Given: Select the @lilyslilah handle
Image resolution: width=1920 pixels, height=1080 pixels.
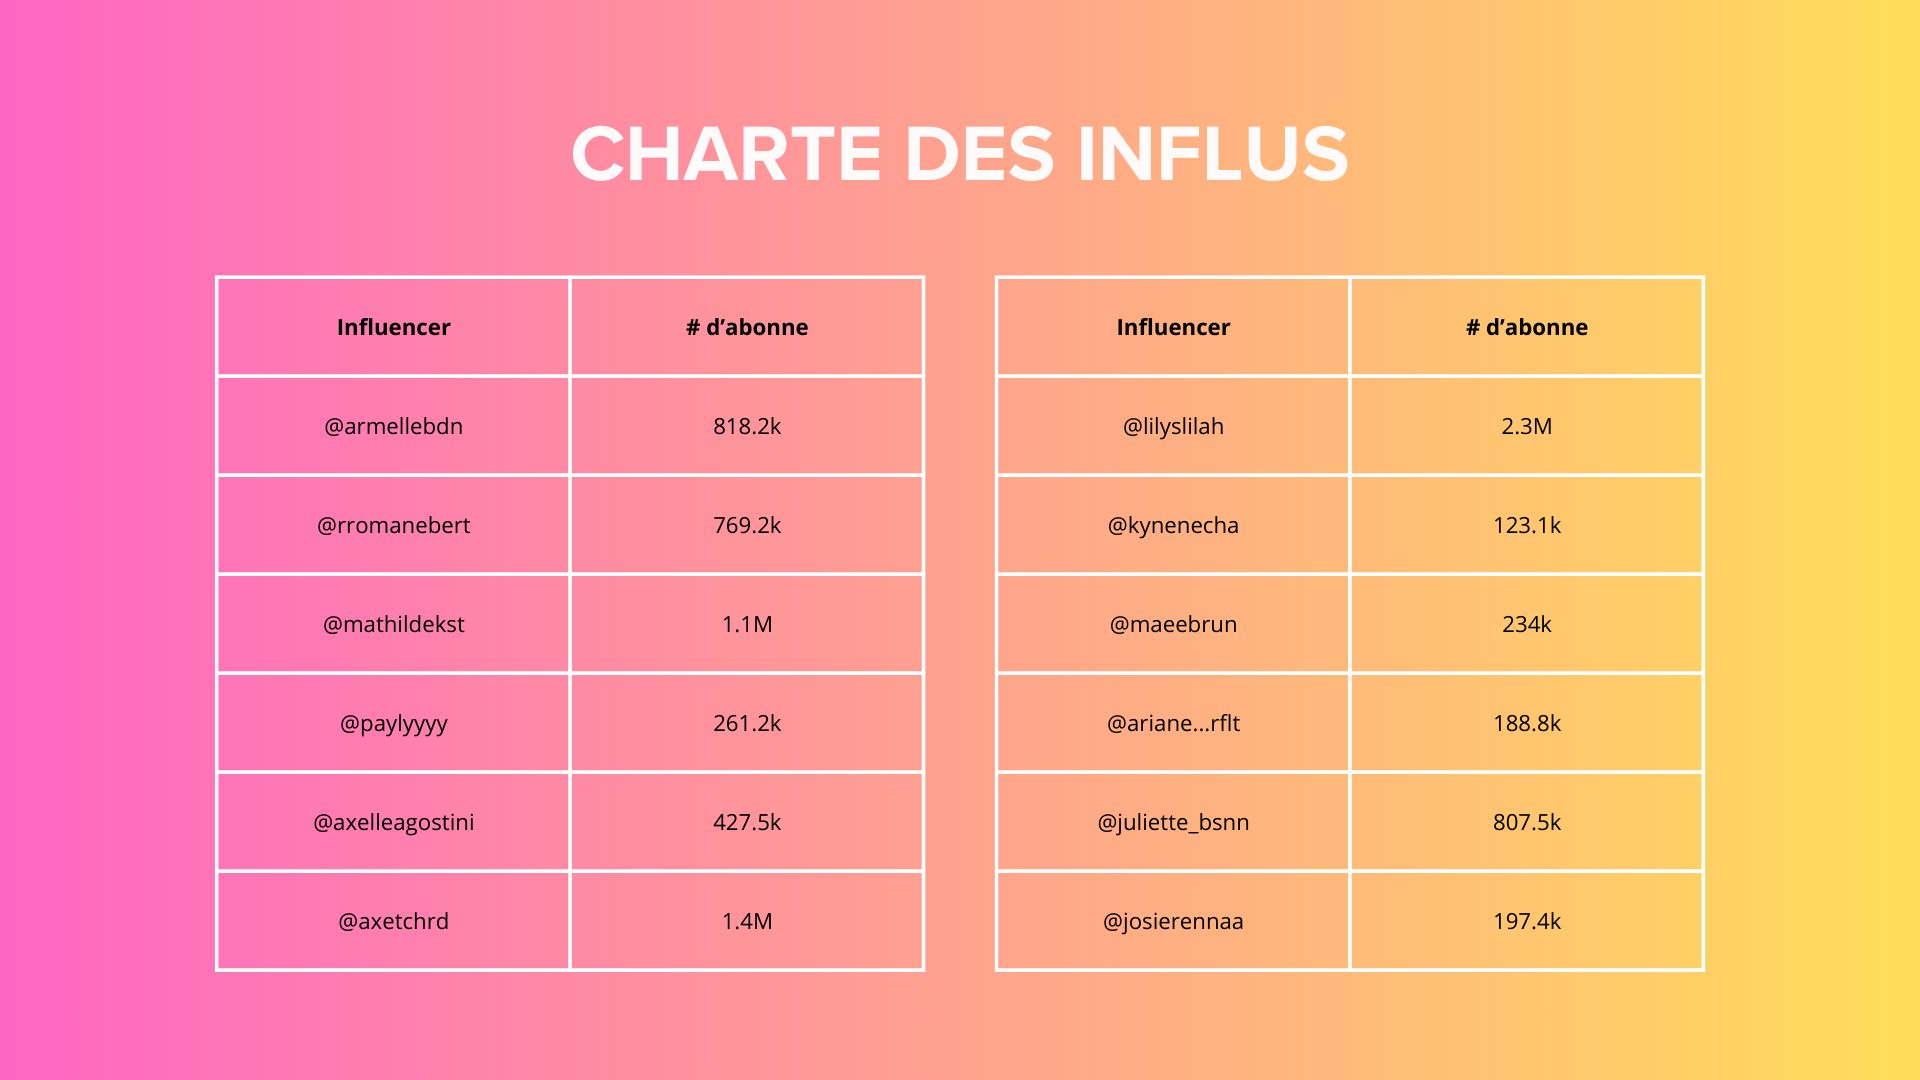Looking at the screenshot, I should (x=1173, y=426).
